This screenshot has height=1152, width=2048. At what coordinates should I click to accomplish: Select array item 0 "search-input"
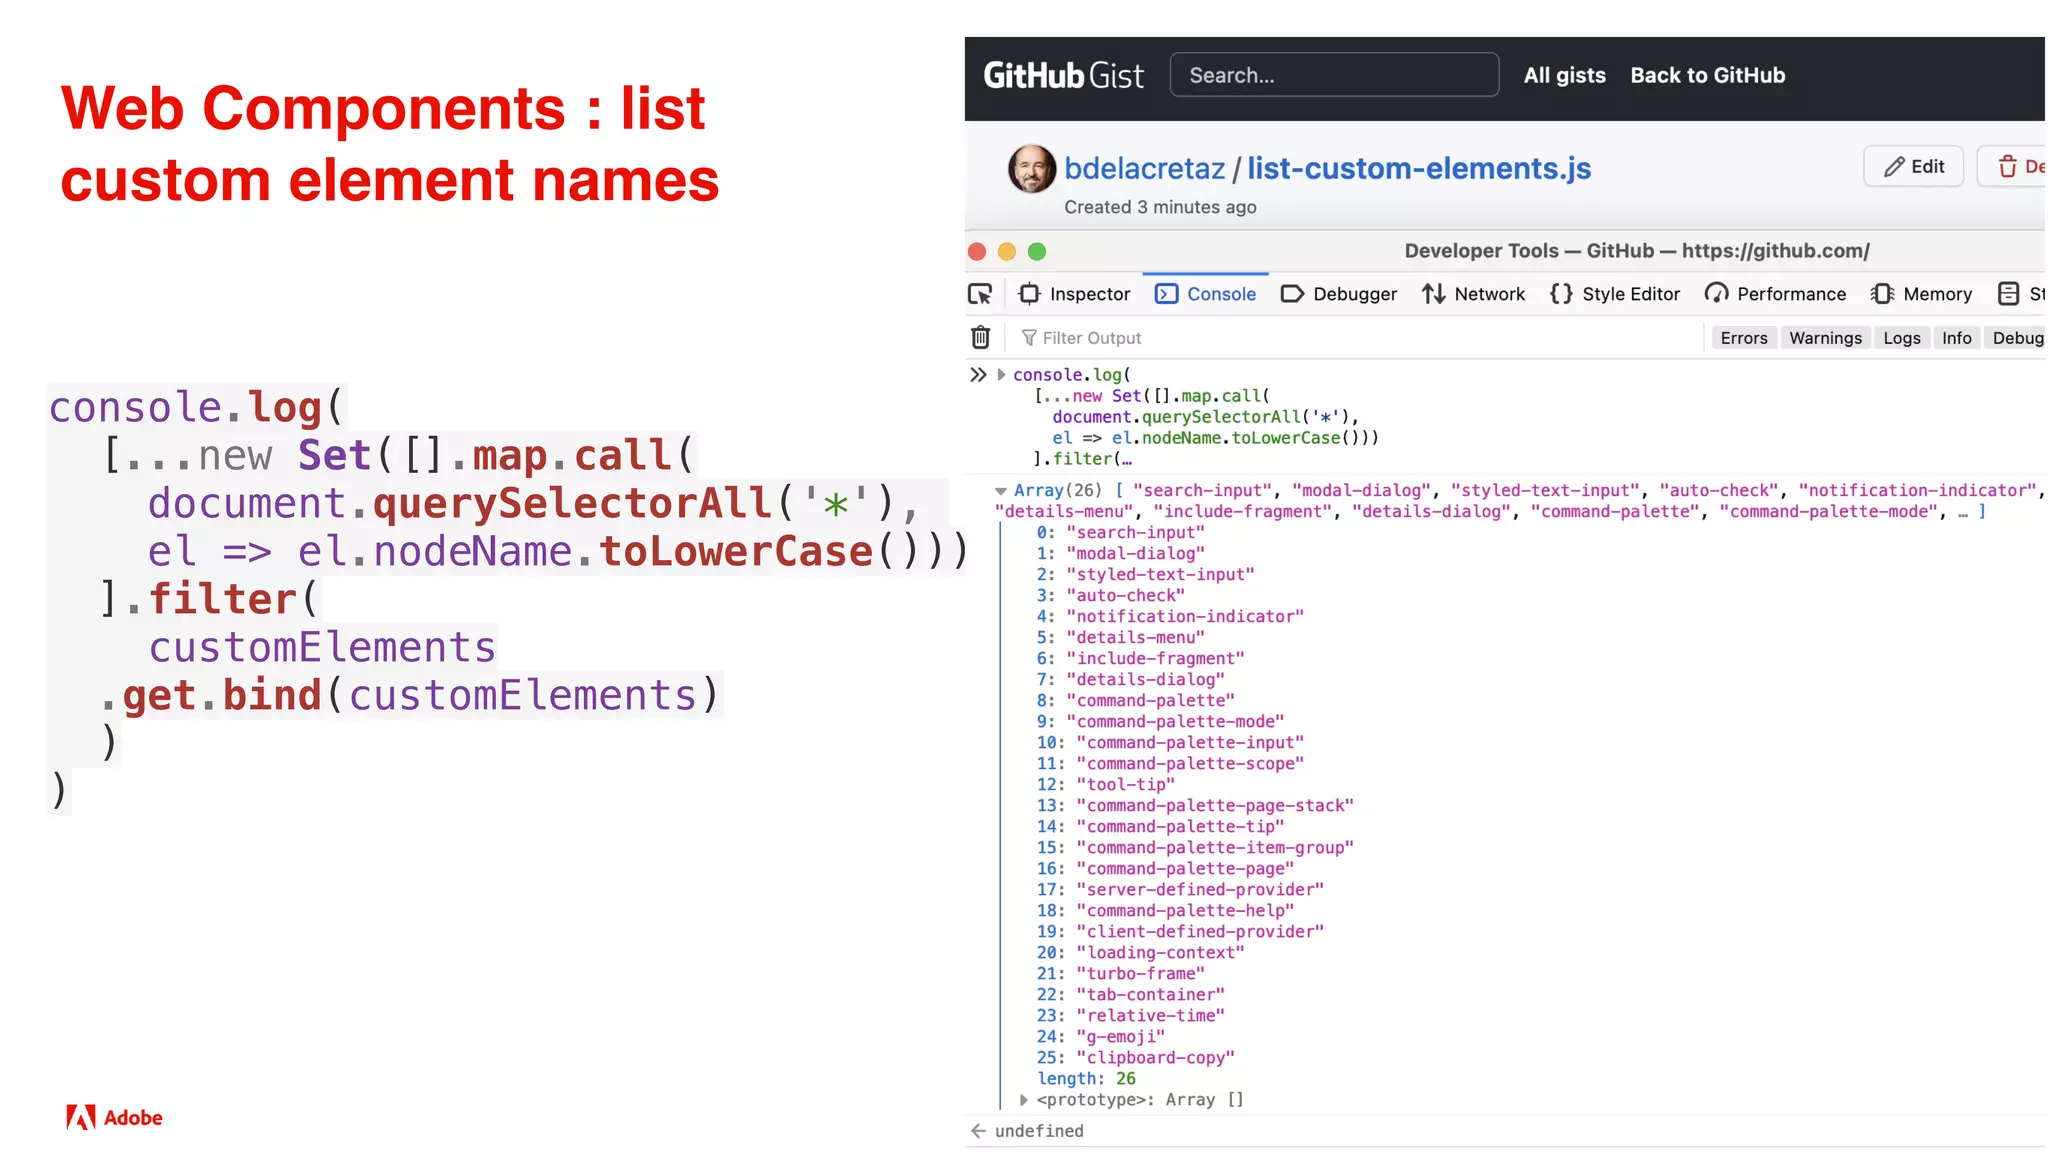coord(1120,533)
